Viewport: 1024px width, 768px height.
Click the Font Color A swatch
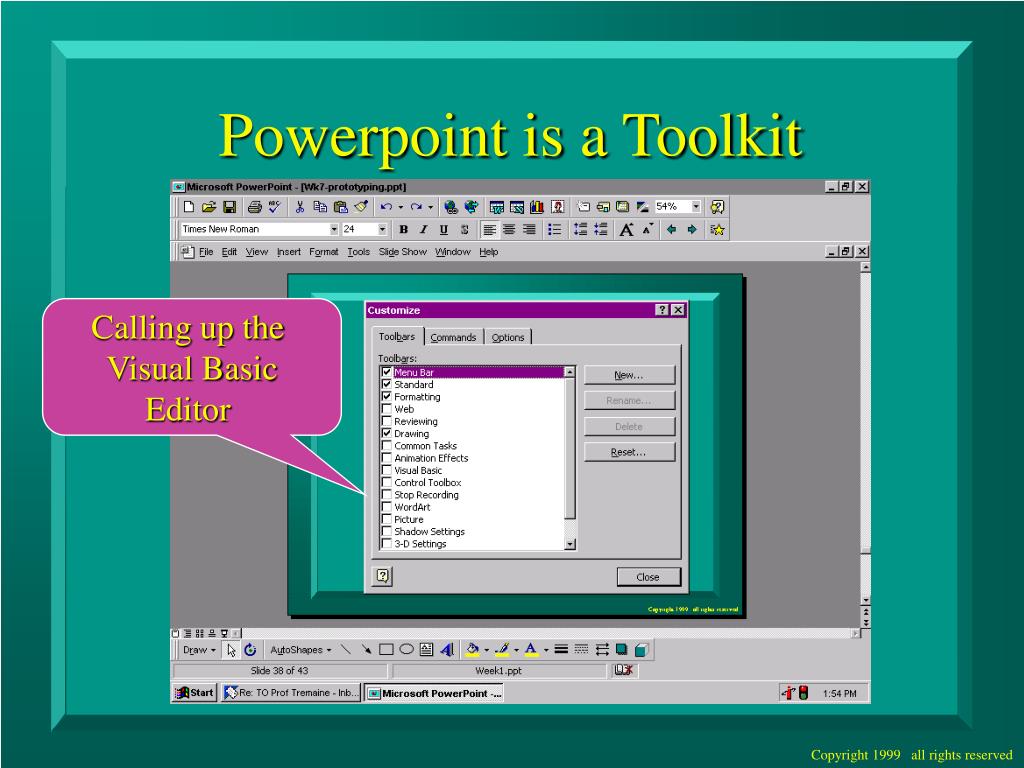click(x=532, y=650)
